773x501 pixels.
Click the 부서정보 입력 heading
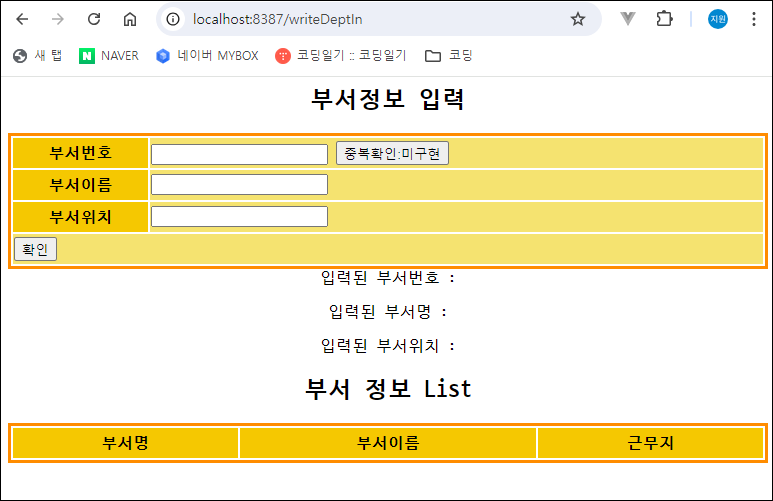coord(387,99)
